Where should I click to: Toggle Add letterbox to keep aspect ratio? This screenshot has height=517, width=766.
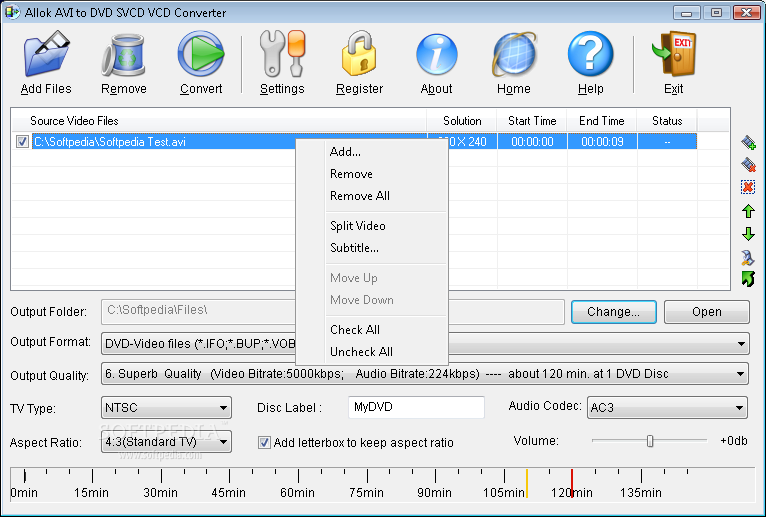[x=264, y=443]
